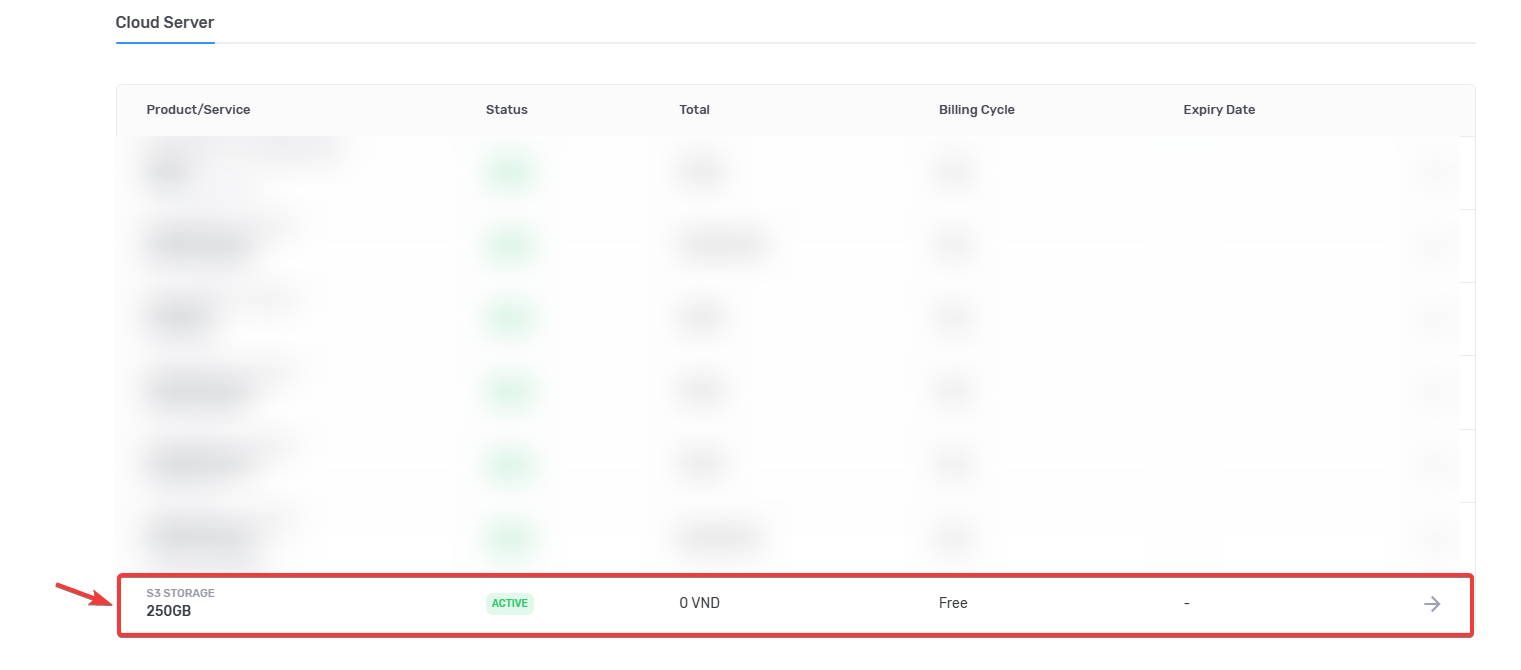
Task: Switch to the Cloud Server tab
Action: click(x=165, y=22)
